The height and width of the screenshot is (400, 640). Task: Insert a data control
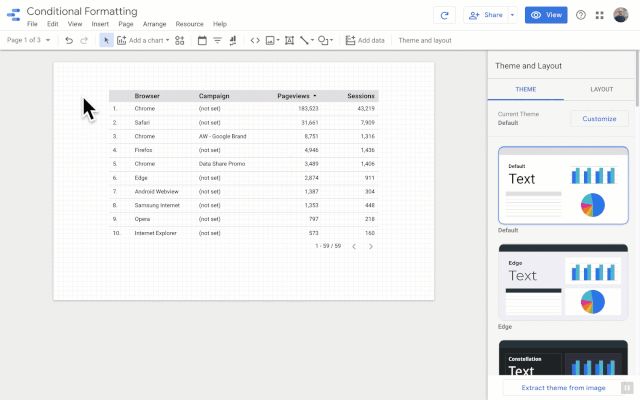[x=233, y=40]
